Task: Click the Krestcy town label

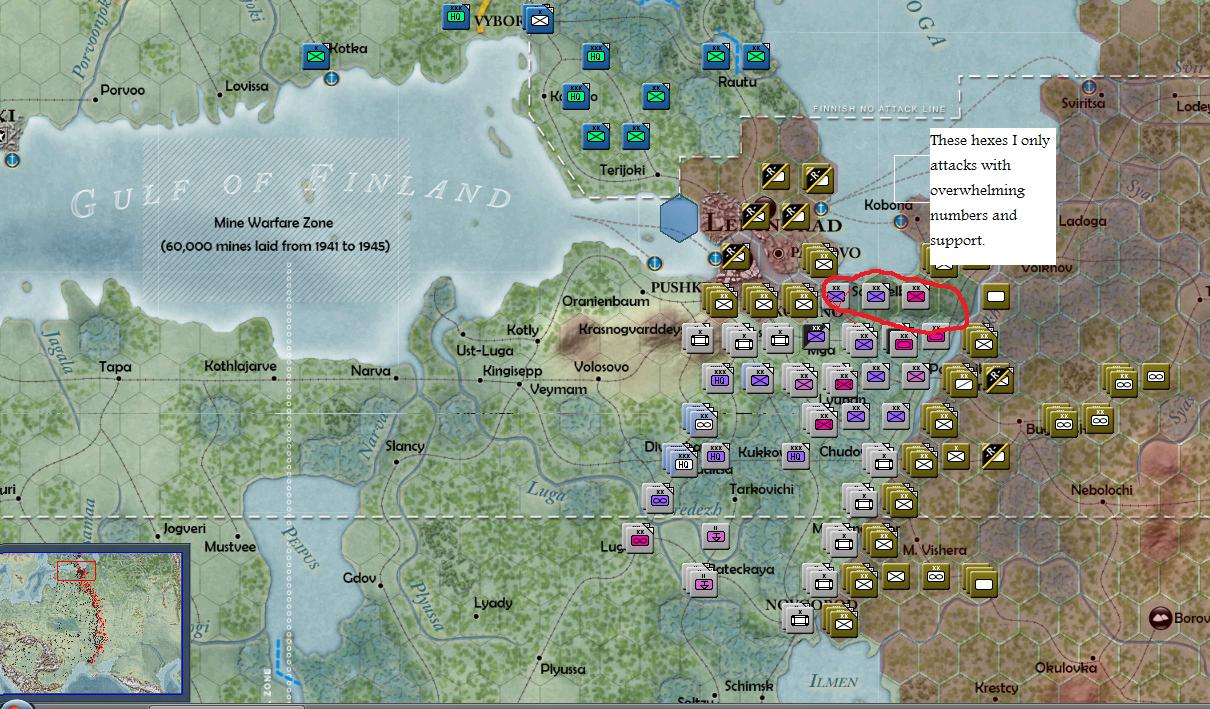Action: tap(996, 688)
